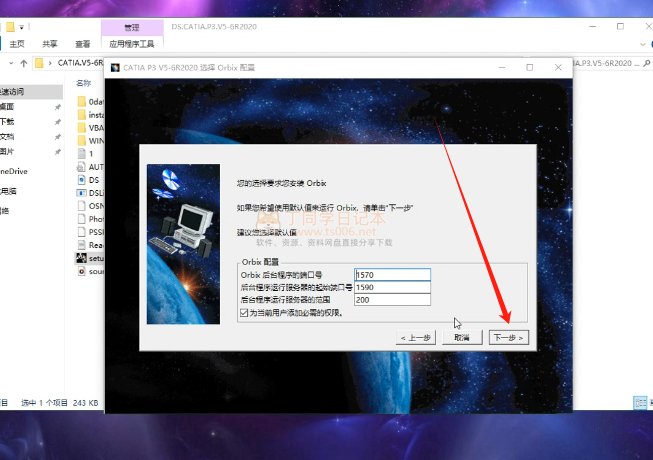Switch to details view icon in Explorer status bar
The height and width of the screenshot is (460, 653).
tap(640, 403)
